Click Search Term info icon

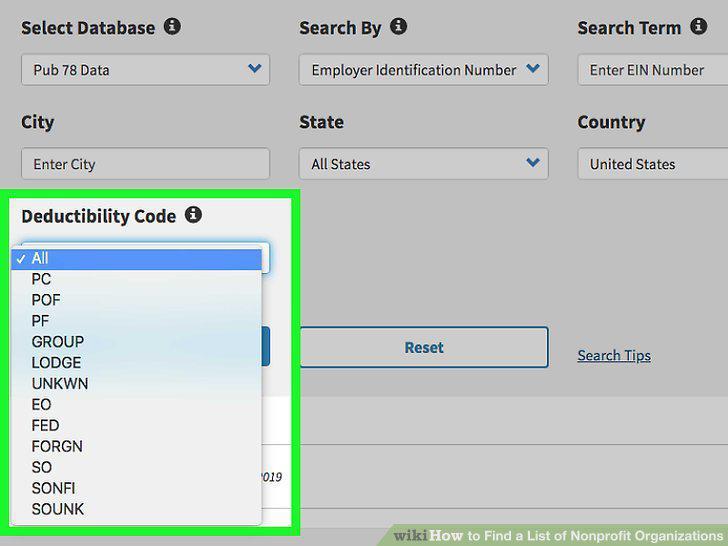pyautogui.click(x=698, y=26)
